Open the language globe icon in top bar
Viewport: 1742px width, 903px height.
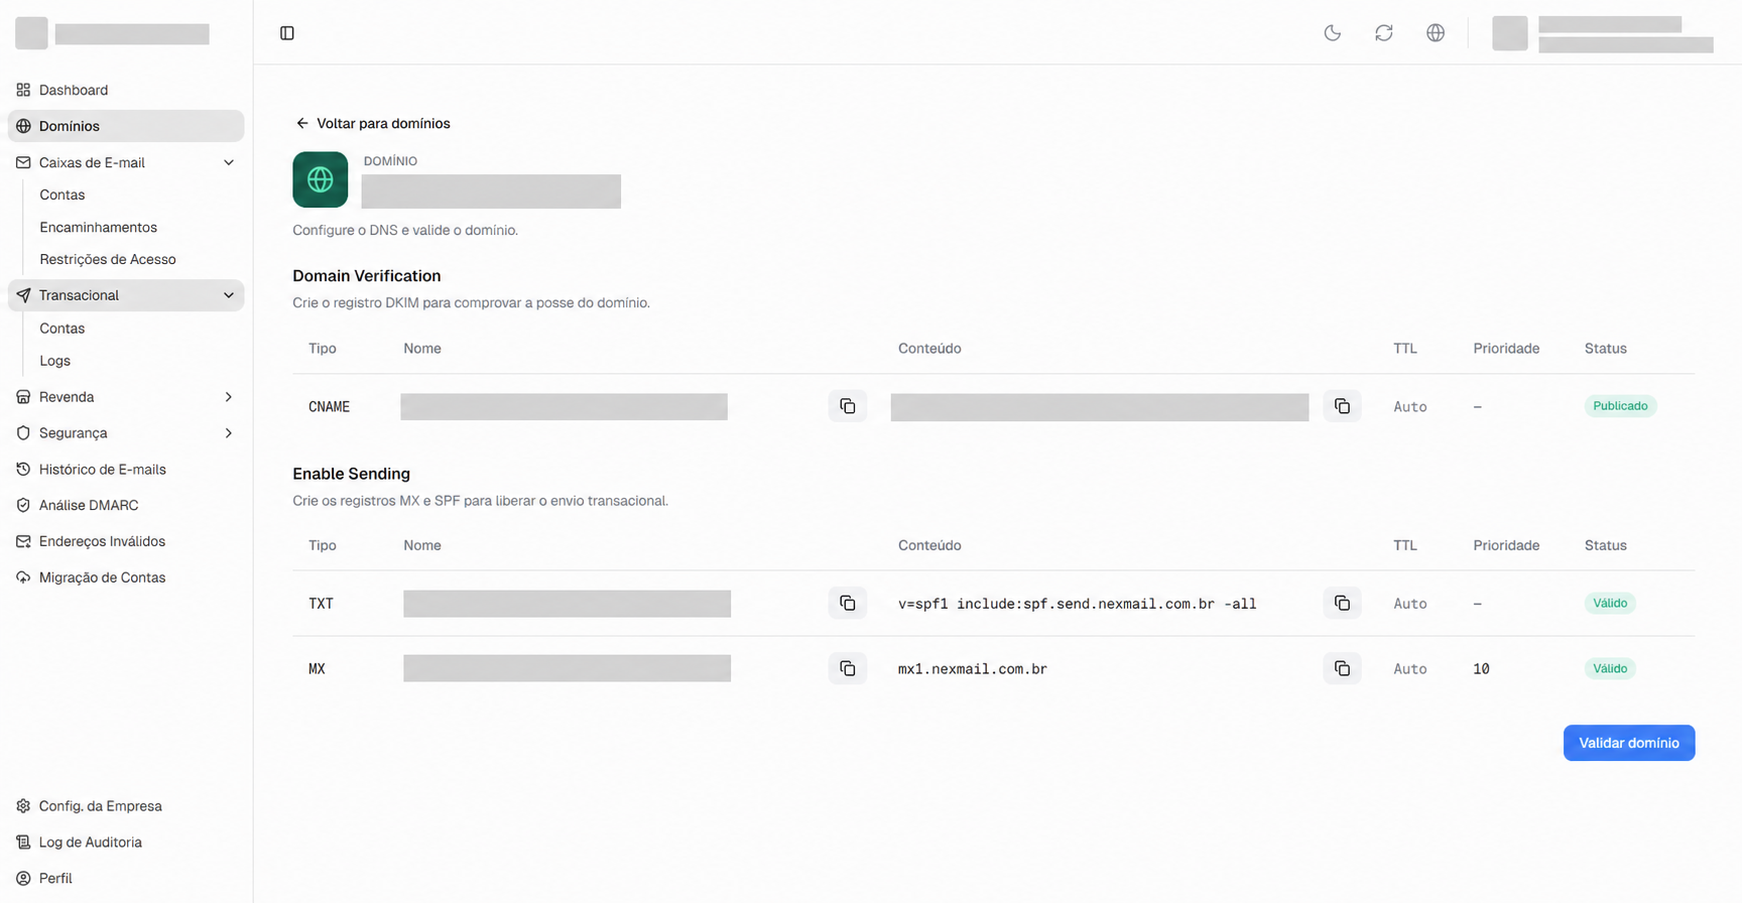pyautogui.click(x=1435, y=33)
